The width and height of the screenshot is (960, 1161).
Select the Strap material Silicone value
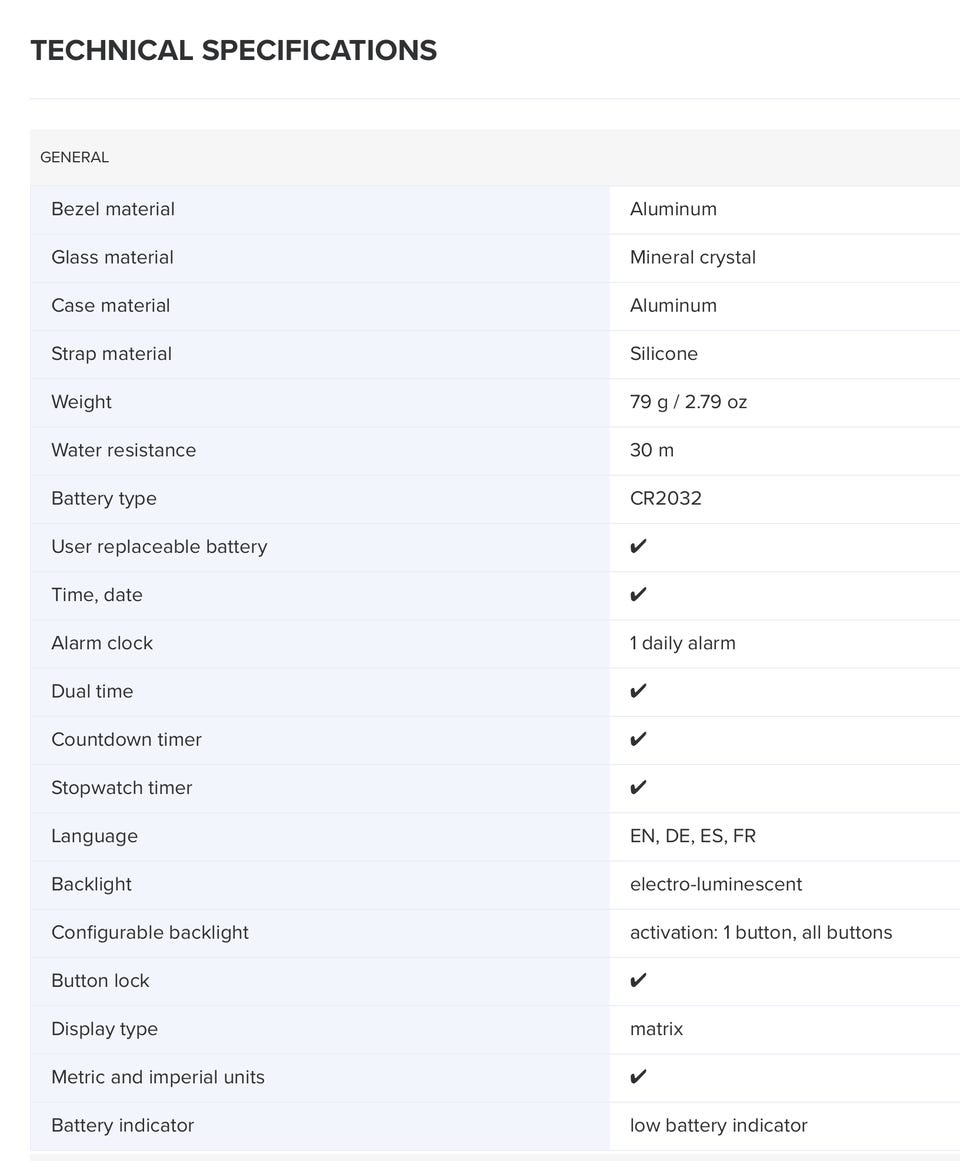pyautogui.click(x=664, y=354)
